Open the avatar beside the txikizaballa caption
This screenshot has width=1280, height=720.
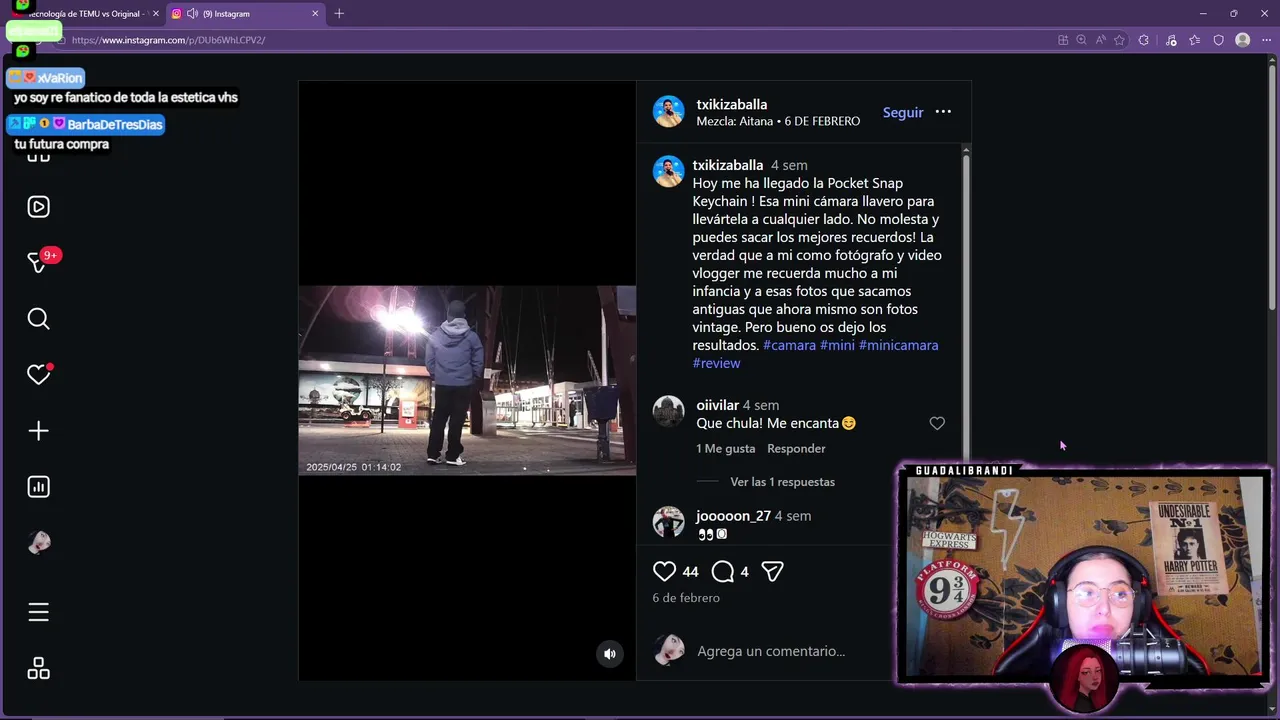(x=669, y=171)
